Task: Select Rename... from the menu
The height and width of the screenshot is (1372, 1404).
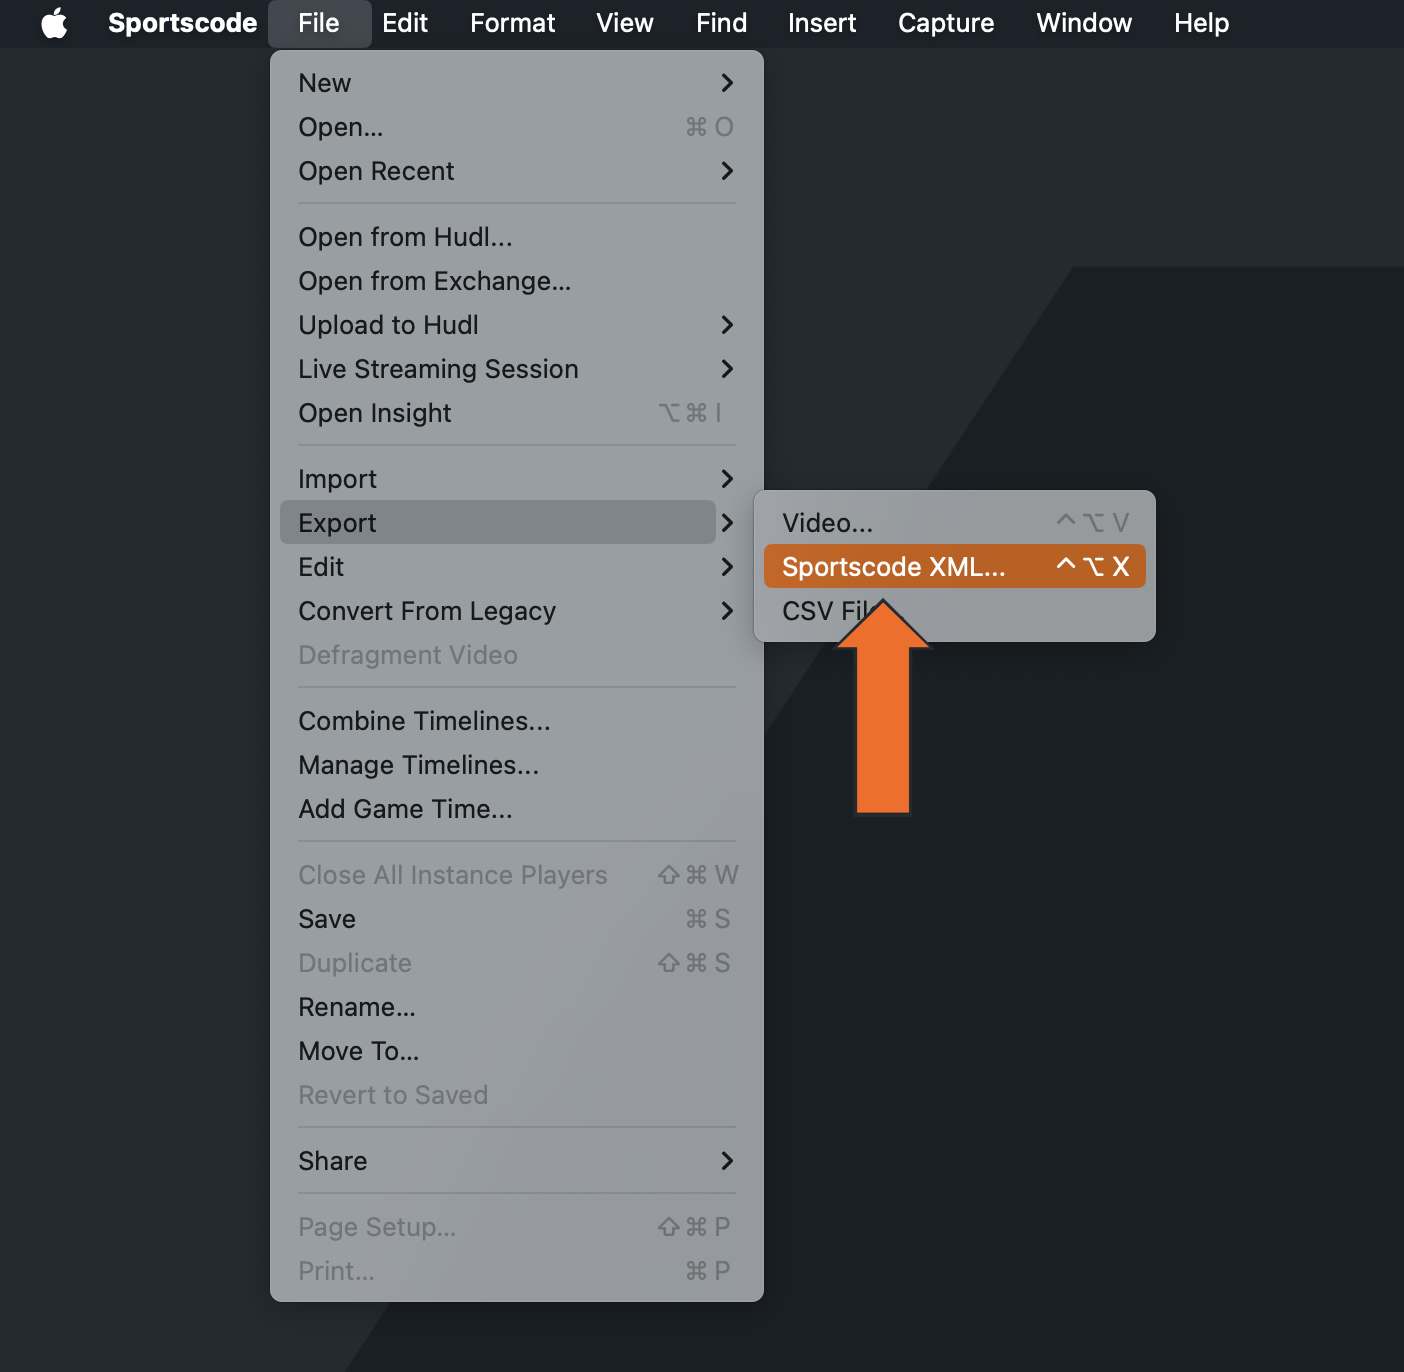Action: click(357, 1007)
